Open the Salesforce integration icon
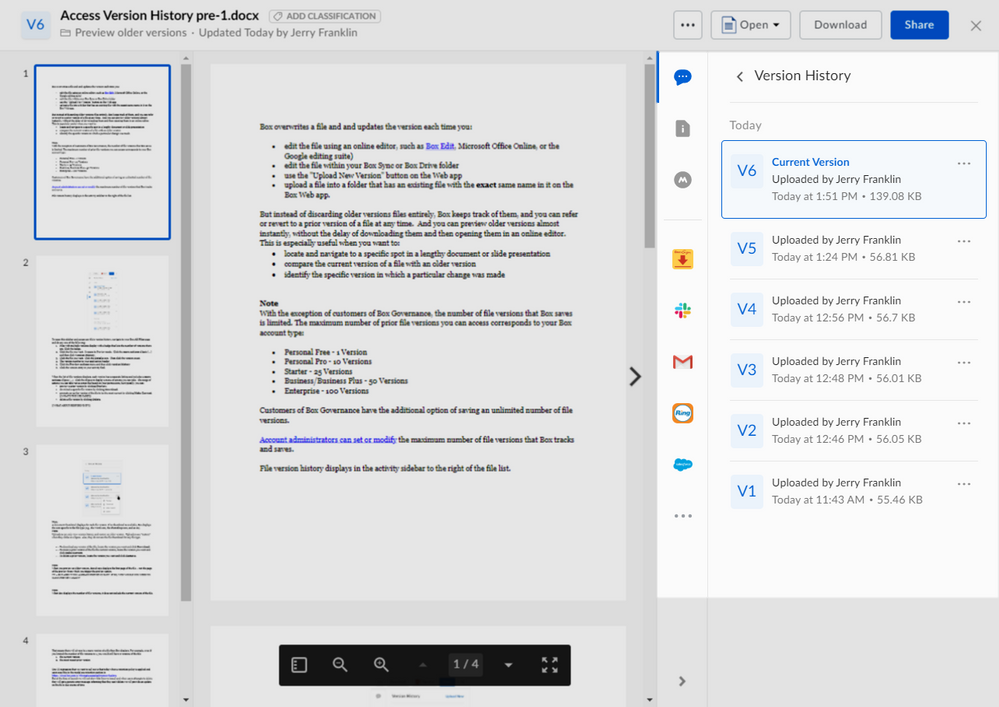Viewport: 999px width, 707px height. tap(682, 464)
